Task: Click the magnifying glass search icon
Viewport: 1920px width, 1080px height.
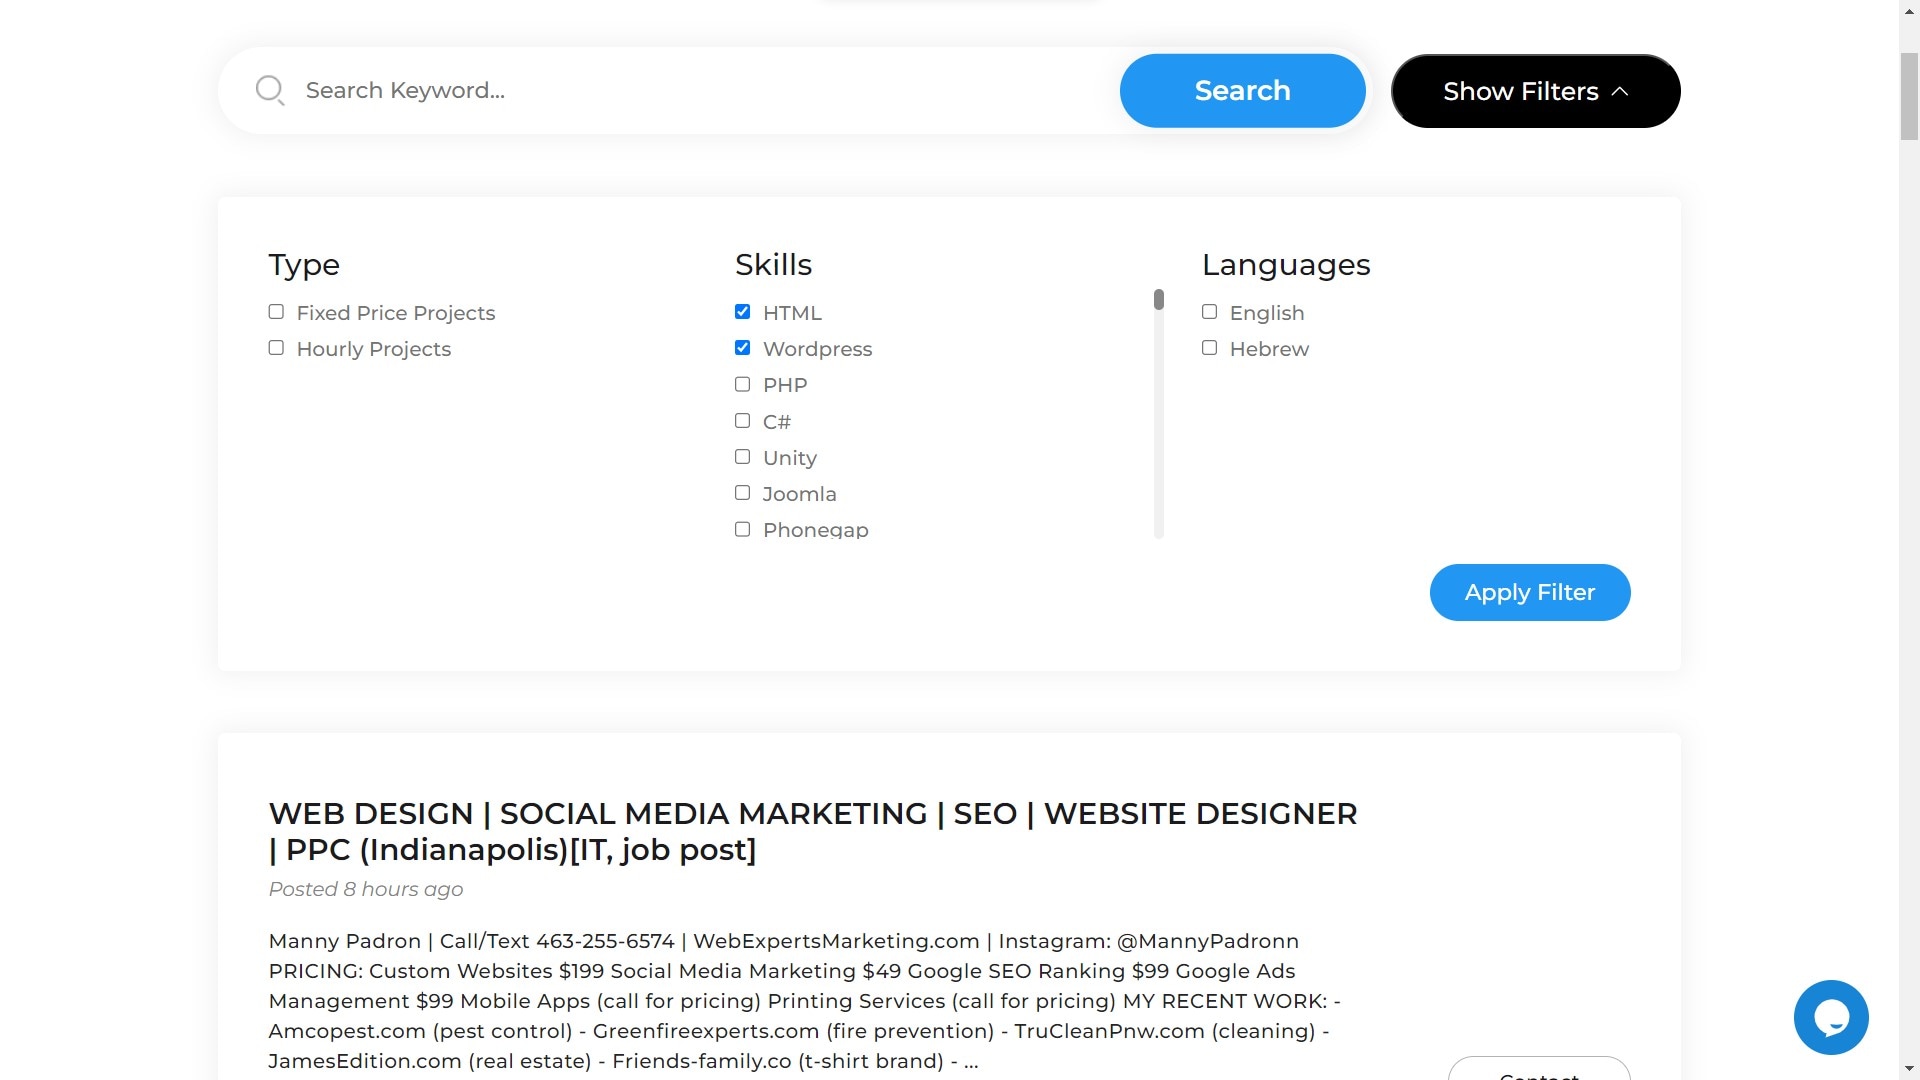Action: pos(270,91)
